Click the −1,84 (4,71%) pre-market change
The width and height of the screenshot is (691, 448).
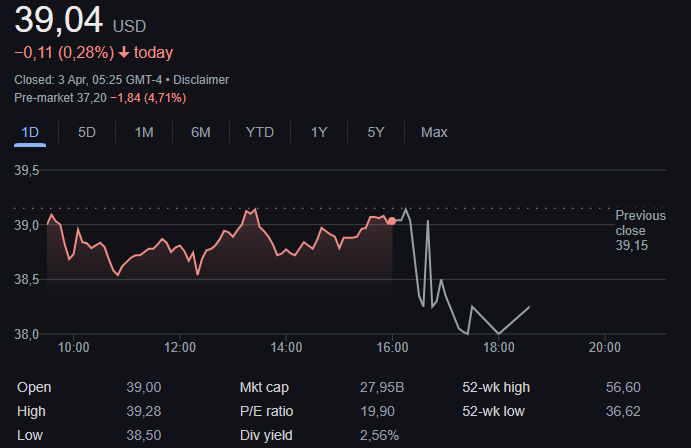pos(148,98)
